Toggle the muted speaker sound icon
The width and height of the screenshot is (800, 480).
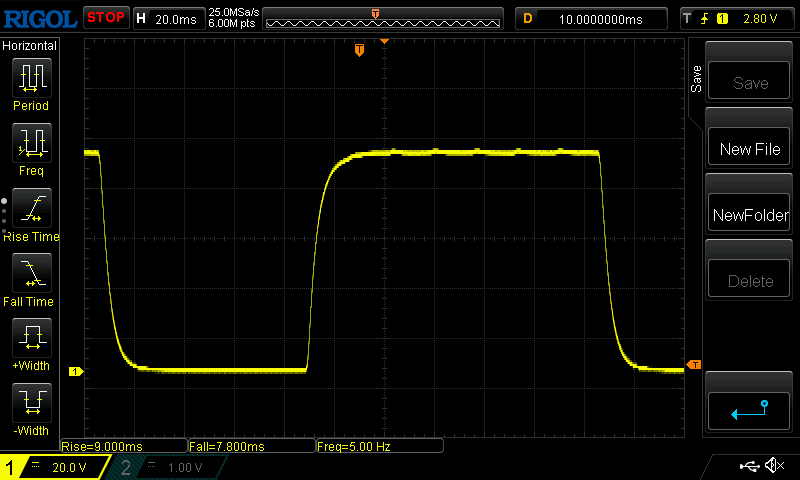pyautogui.click(x=774, y=465)
